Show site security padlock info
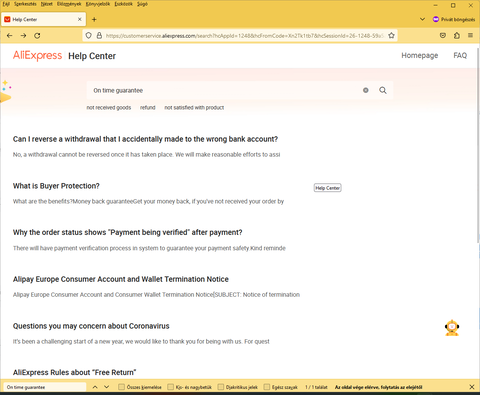Viewport: 480px width, 395px height. coord(99,35)
